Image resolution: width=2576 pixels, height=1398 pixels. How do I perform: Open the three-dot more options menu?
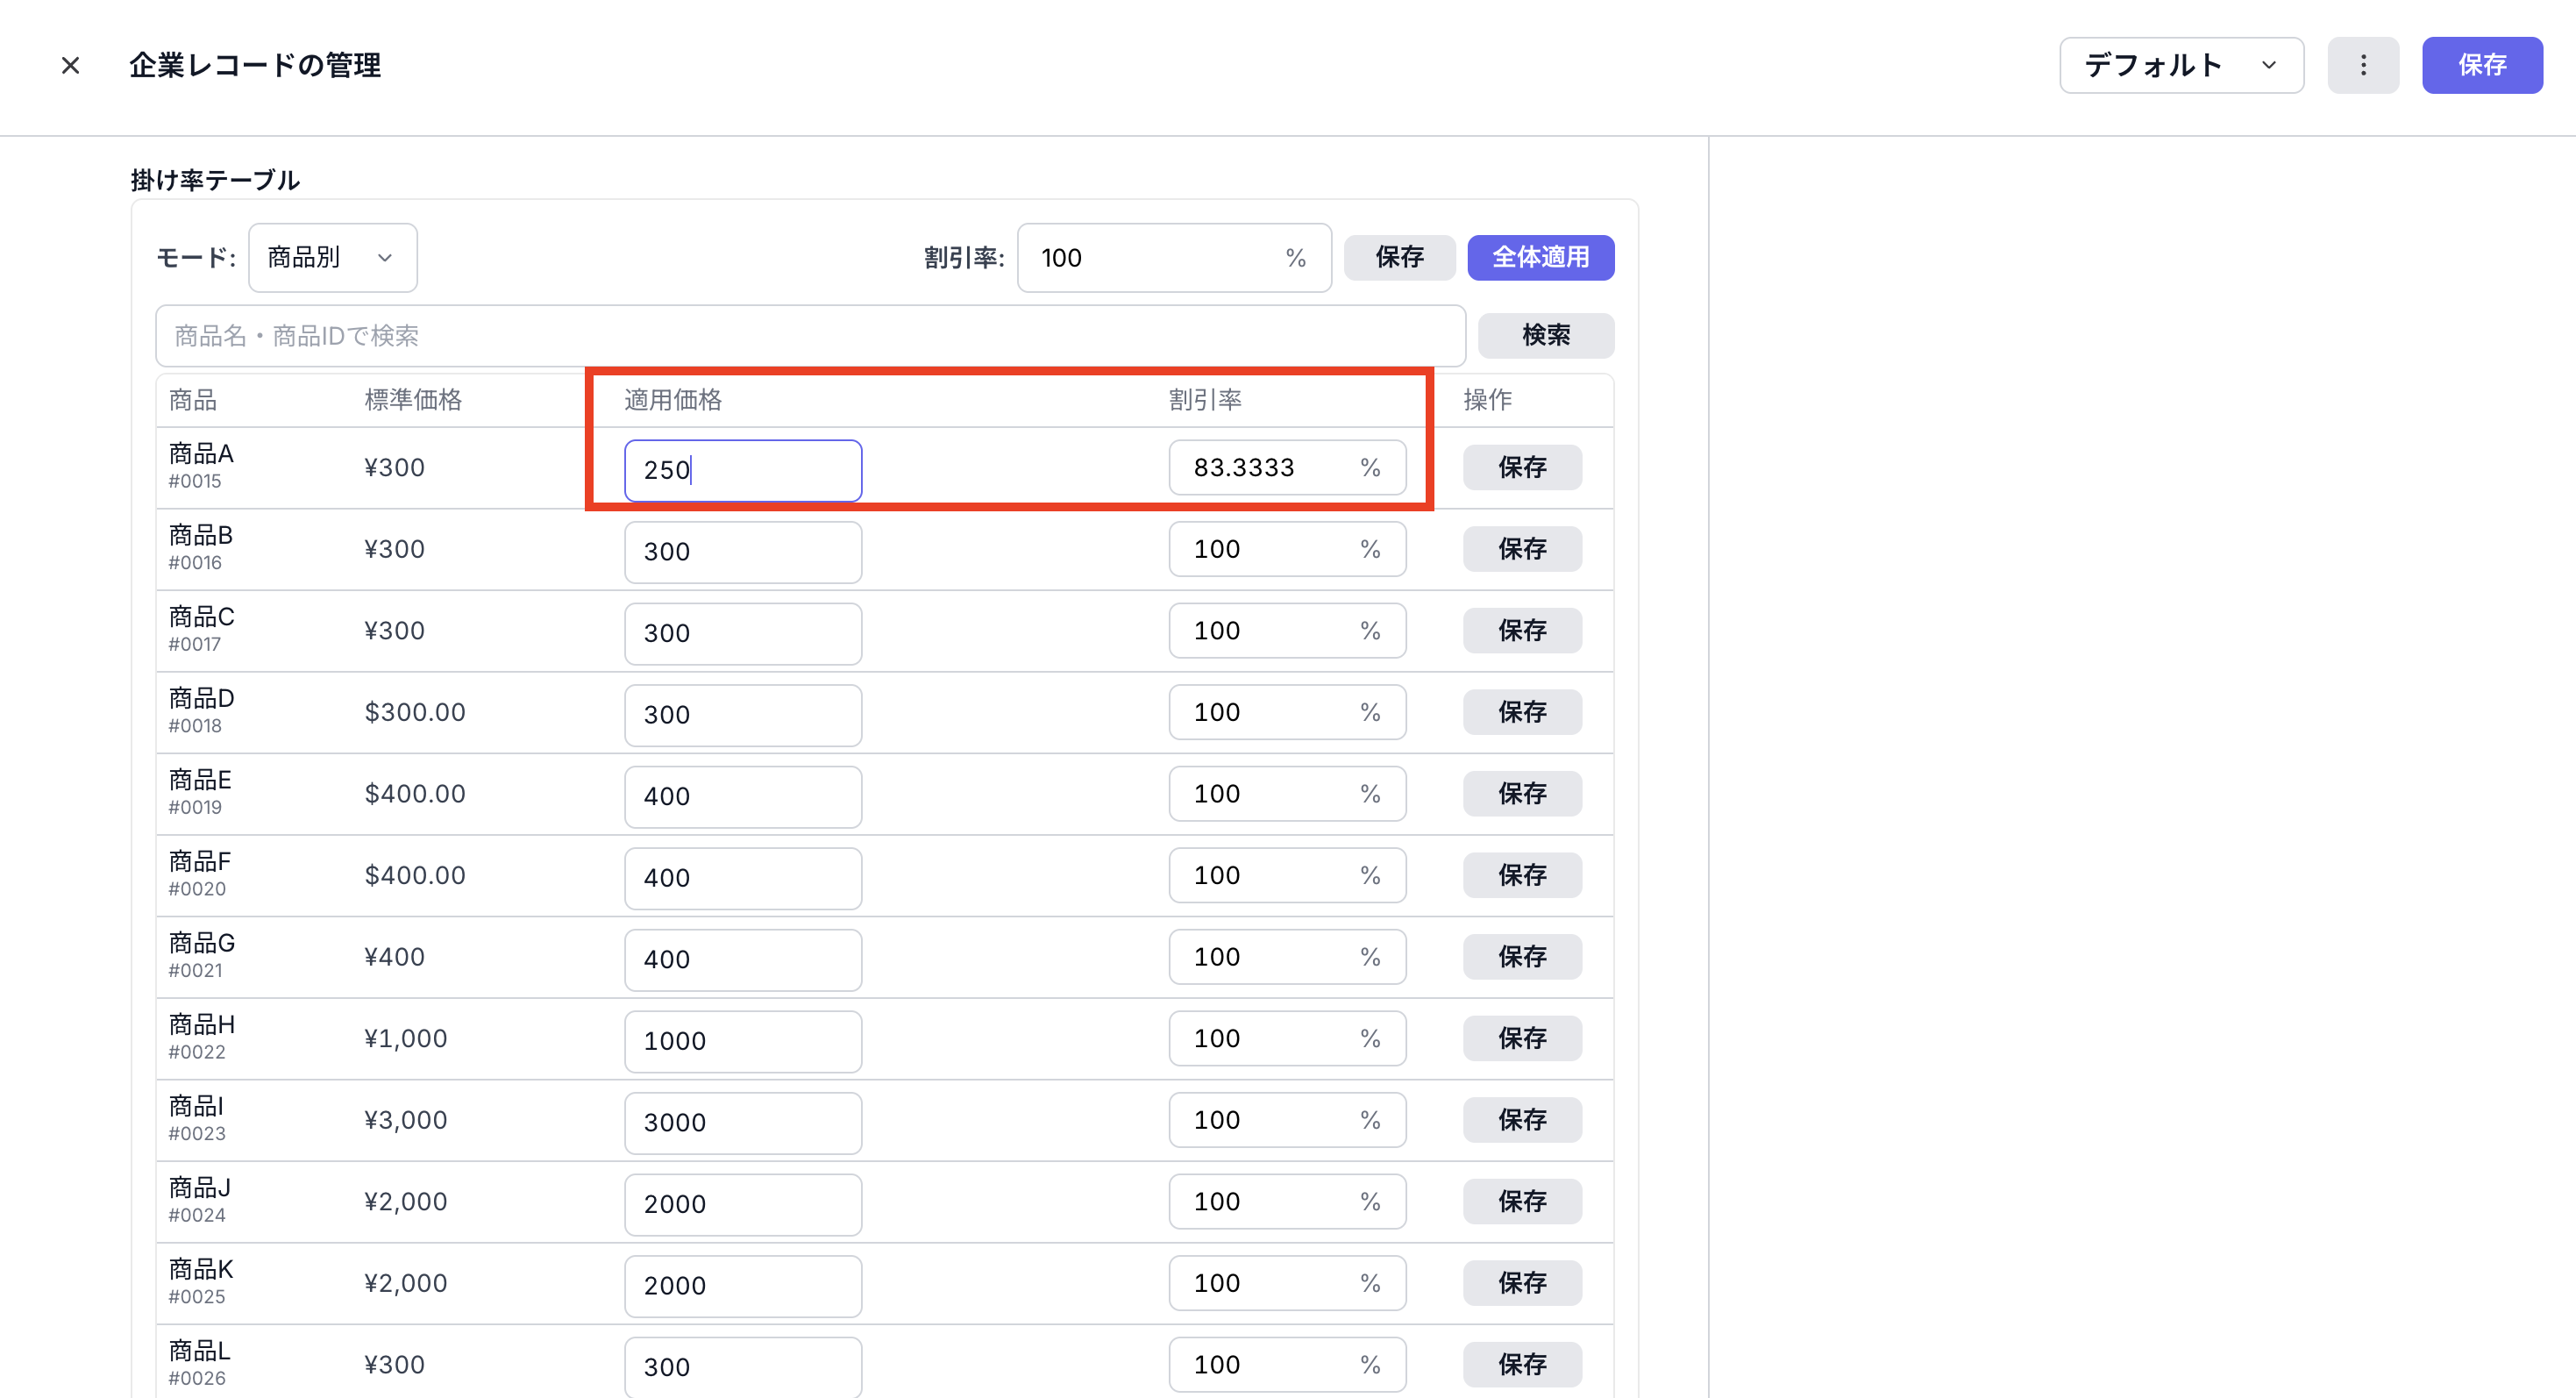pos(2363,66)
